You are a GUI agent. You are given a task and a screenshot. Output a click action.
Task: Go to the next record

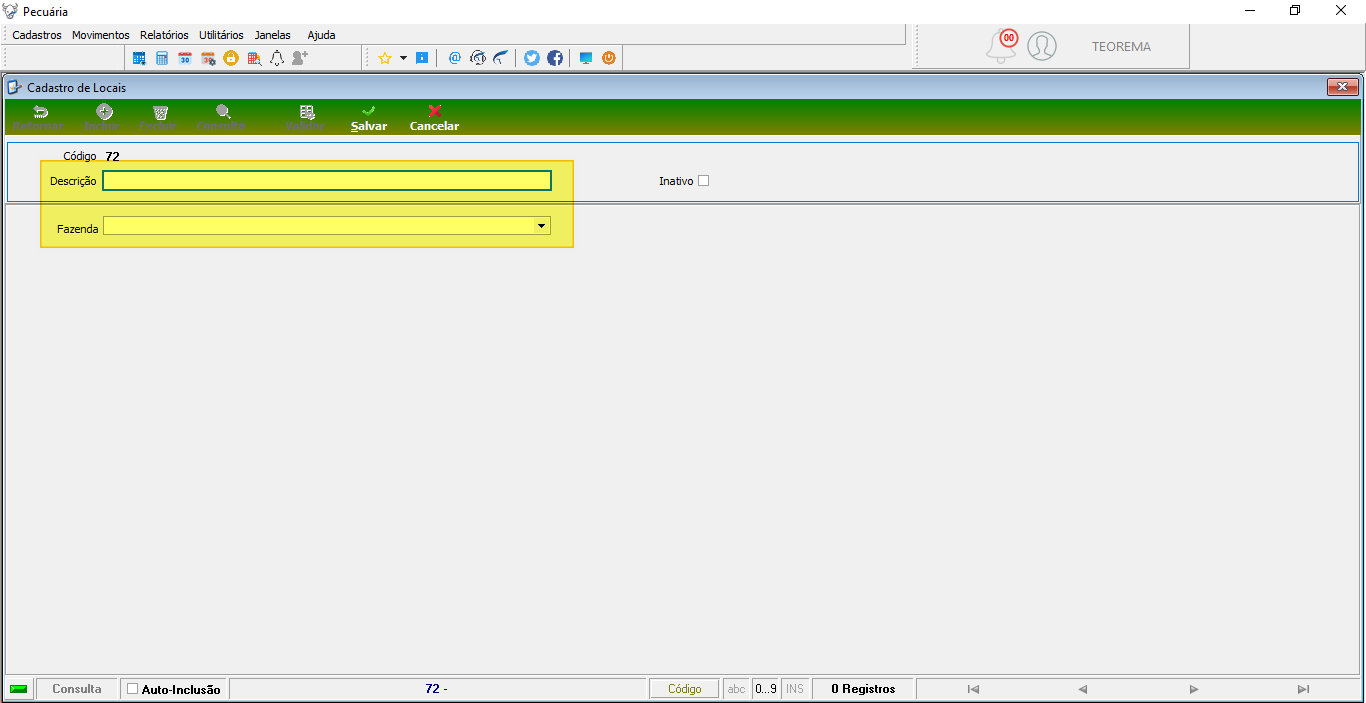coord(1193,689)
